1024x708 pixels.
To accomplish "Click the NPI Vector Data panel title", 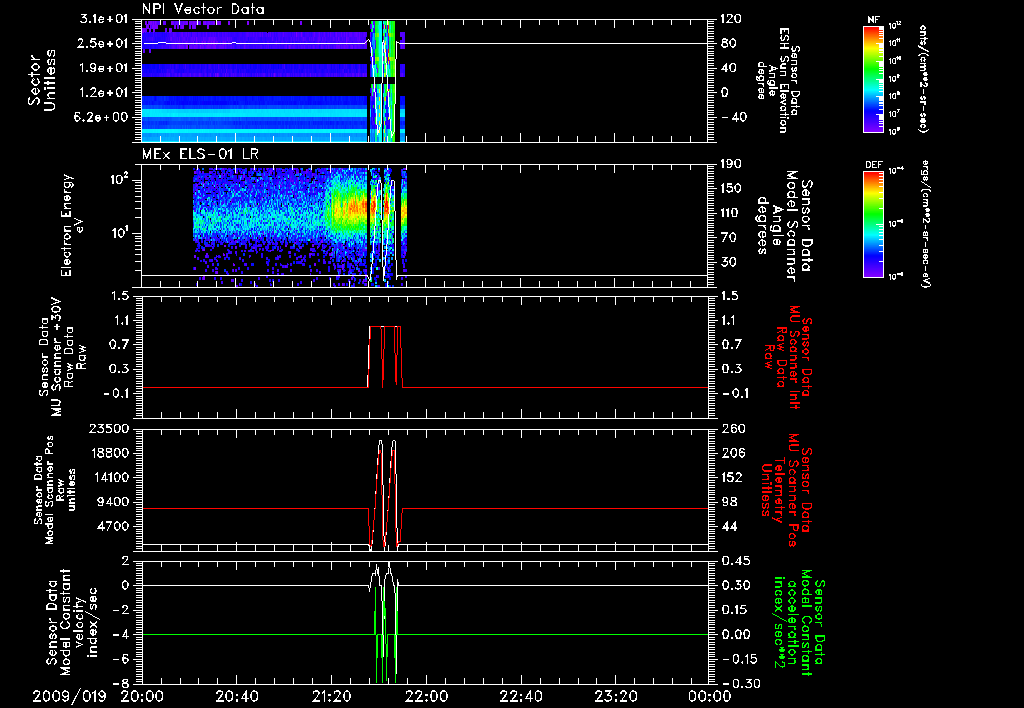I will (x=203, y=9).
